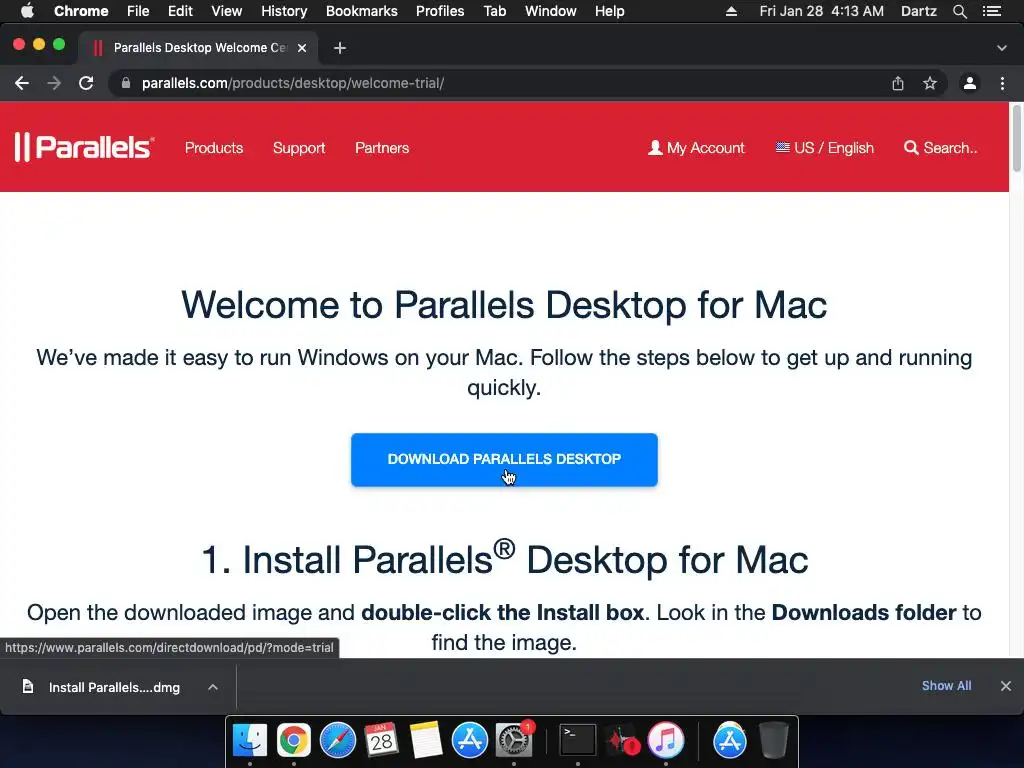Click the address bar URL
This screenshot has width=1024, height=768.
pyautogui.click(x=293, y=83)
